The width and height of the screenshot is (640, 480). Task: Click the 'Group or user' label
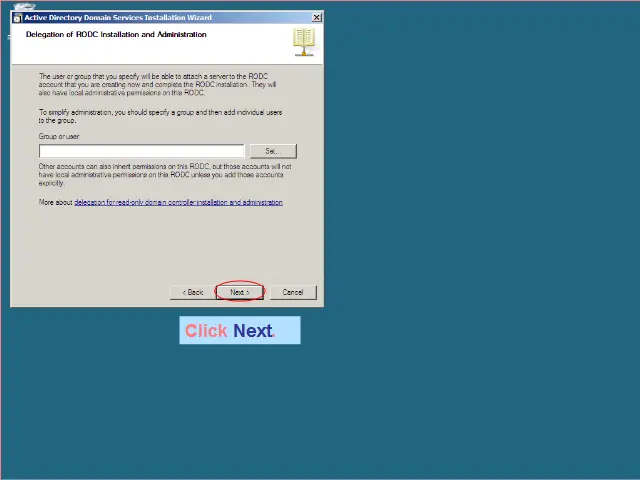pyautogui.click(x=58, y=136)
